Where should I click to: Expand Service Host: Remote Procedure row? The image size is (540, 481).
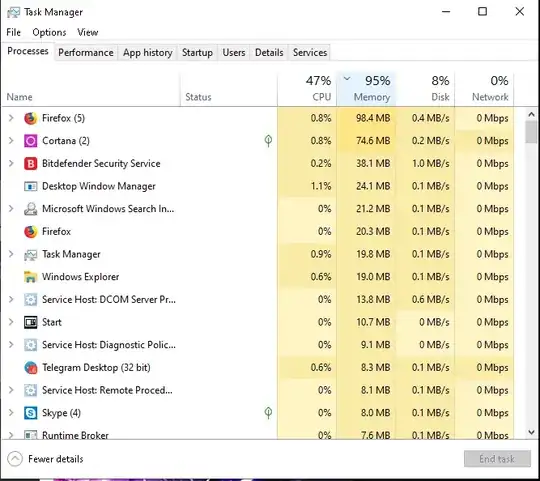(11, 390)
